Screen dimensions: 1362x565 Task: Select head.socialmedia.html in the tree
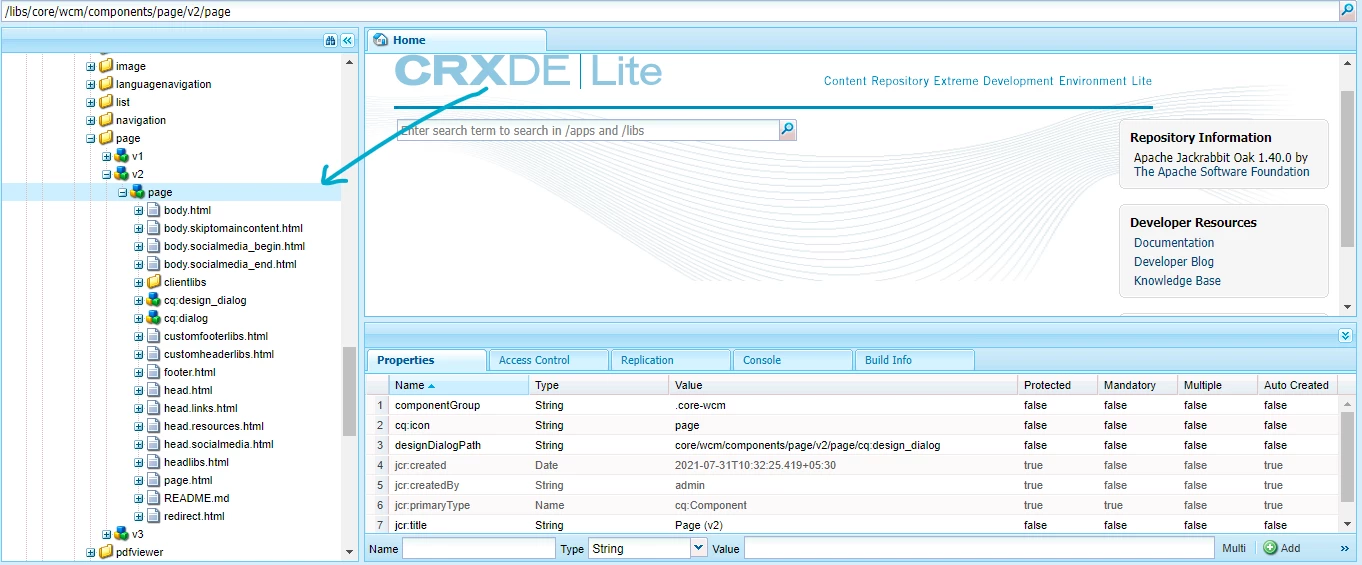tap(218, 444)
